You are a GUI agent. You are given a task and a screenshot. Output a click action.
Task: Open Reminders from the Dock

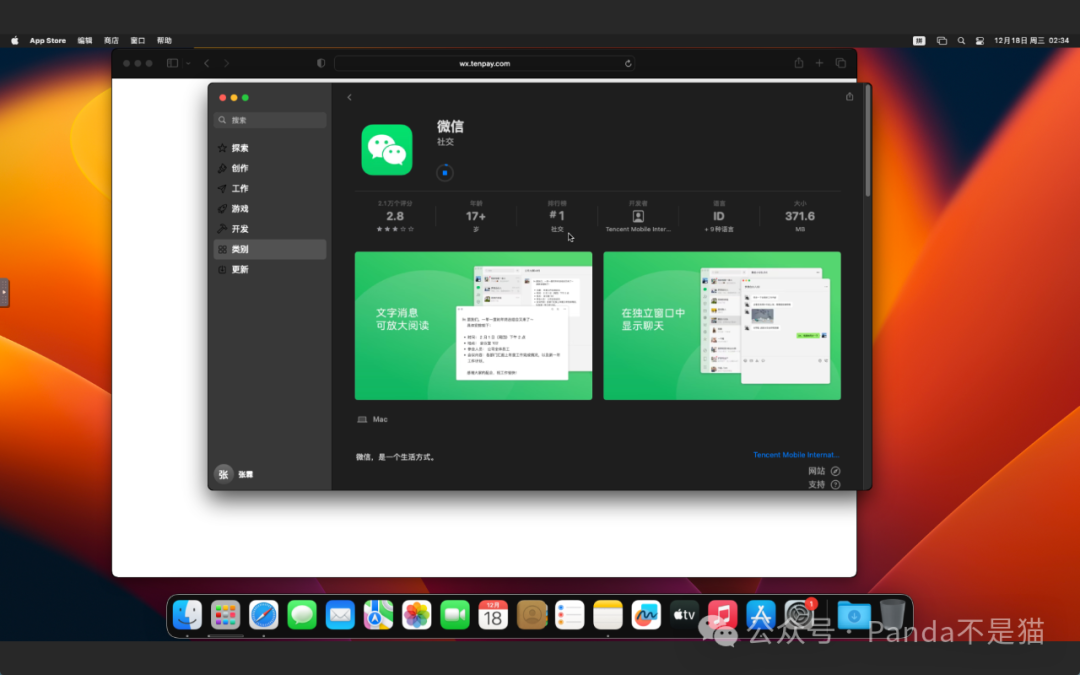pos(570,615)
